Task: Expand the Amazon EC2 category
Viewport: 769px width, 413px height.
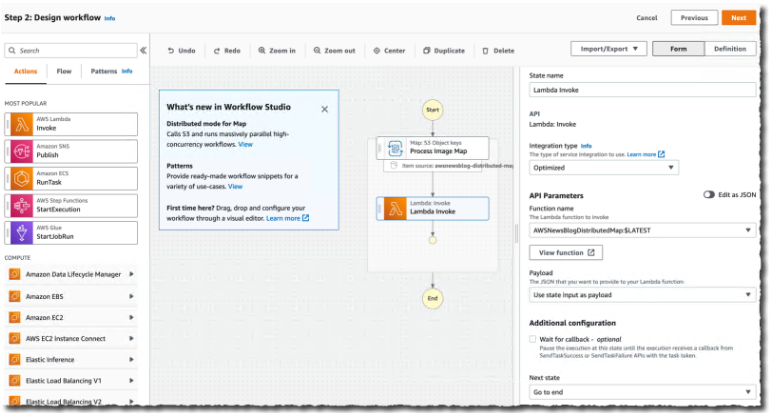Action: pos(132,316)
